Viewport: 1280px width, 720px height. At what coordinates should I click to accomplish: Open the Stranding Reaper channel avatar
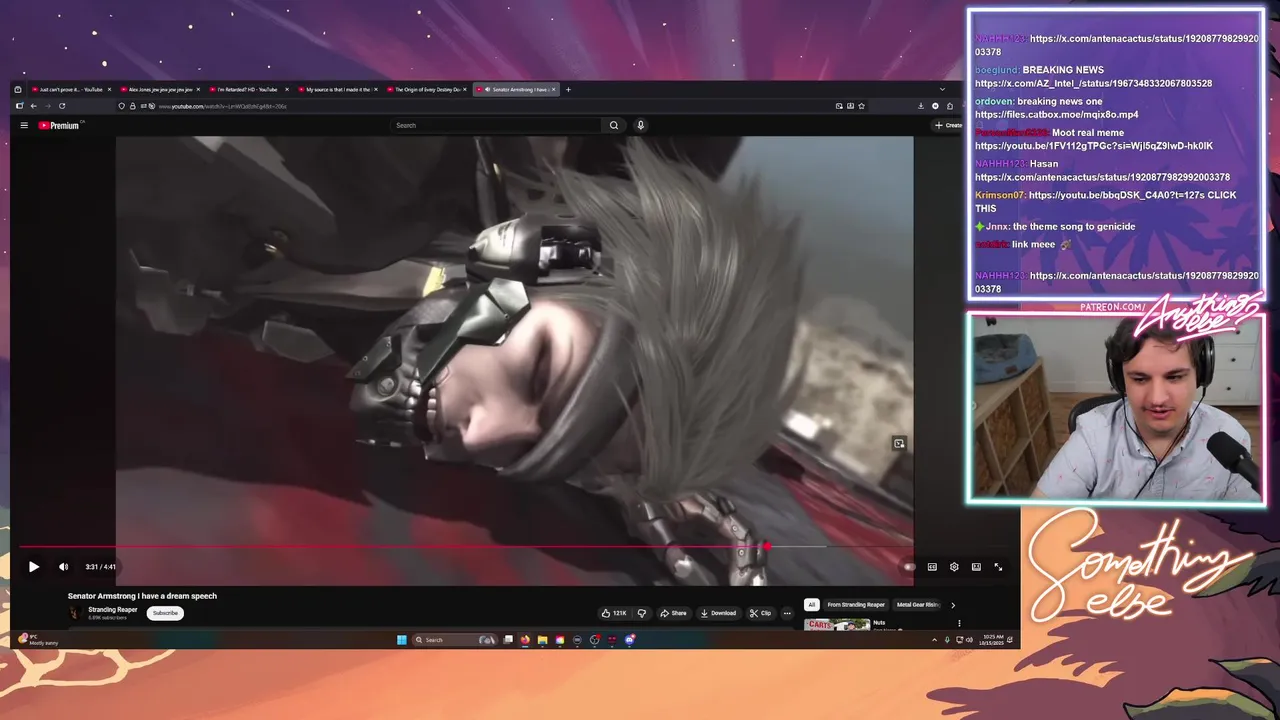tap(75, 613)
